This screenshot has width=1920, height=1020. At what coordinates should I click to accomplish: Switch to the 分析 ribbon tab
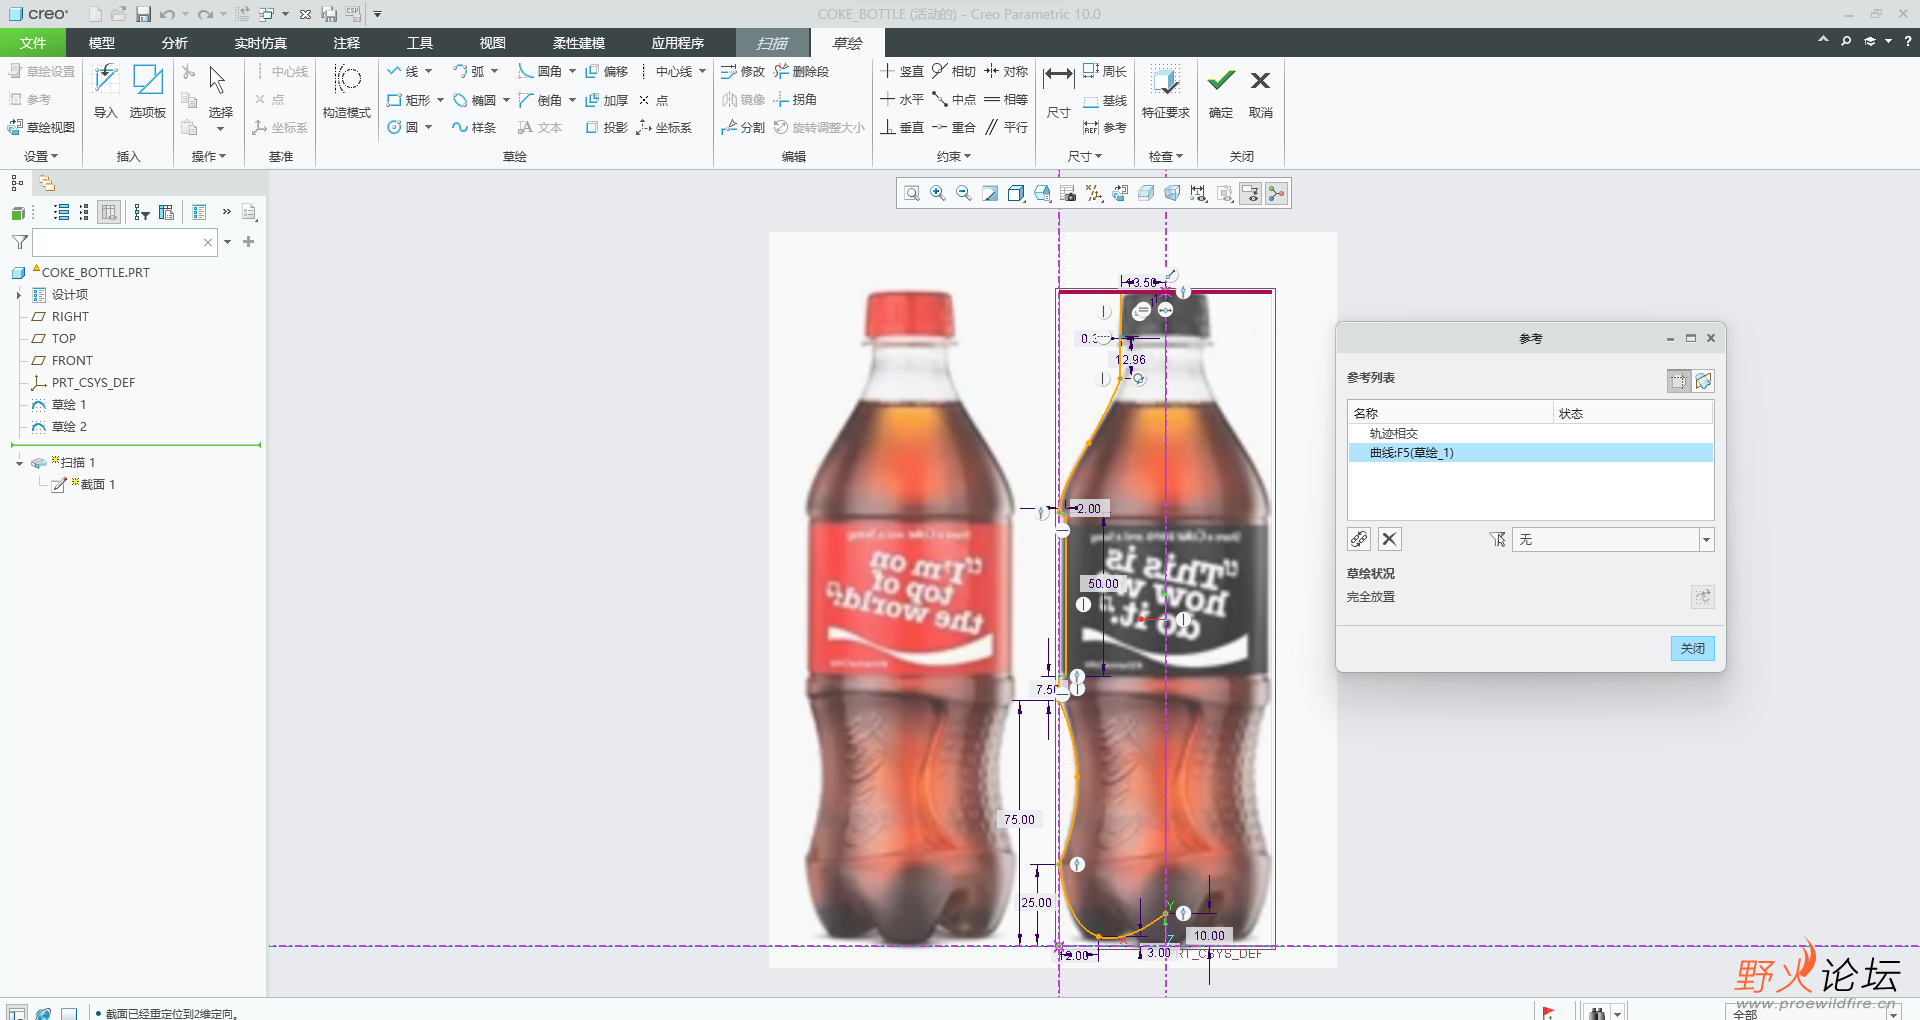175,43
